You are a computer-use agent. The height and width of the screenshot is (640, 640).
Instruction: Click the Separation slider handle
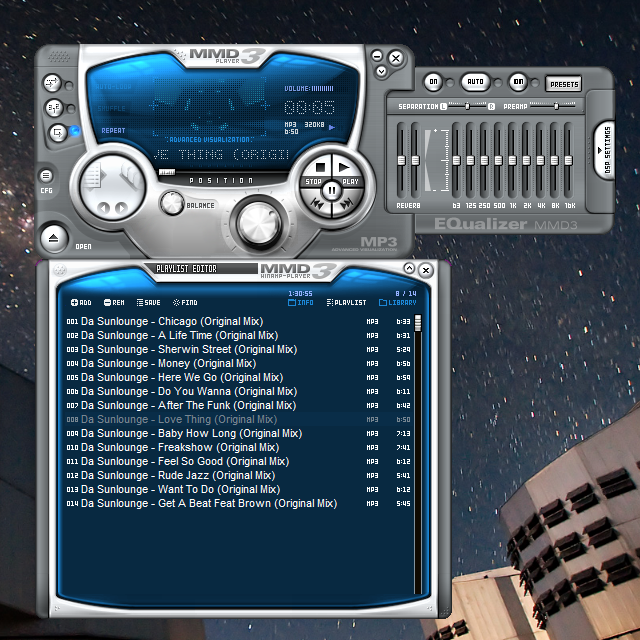467,106
